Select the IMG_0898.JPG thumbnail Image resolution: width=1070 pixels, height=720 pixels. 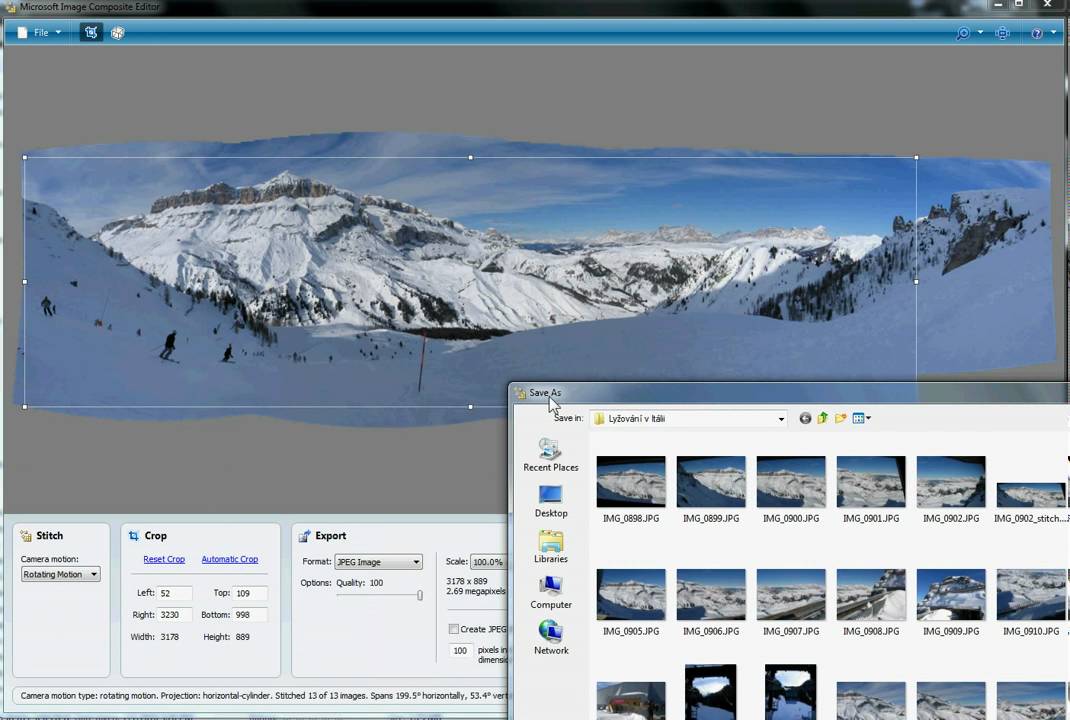point(631,482)
